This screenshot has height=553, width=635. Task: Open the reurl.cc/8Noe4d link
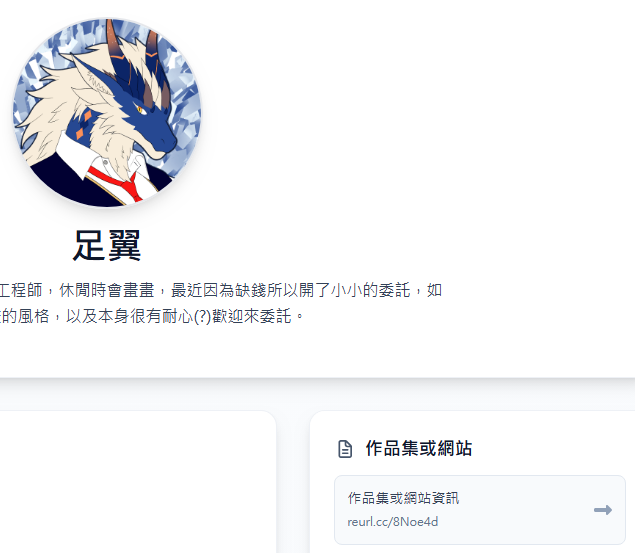pyautogui.click(x=392, y=521)
